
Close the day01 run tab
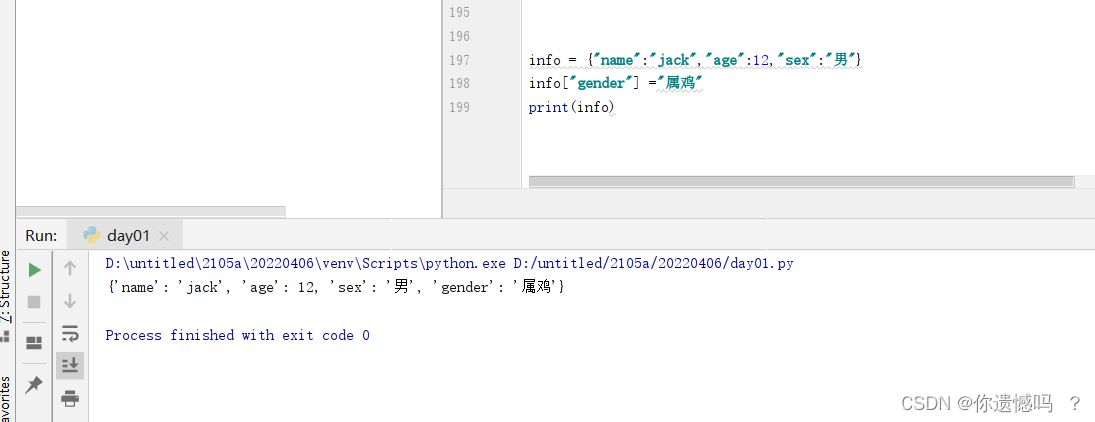[x=164, y=236]
